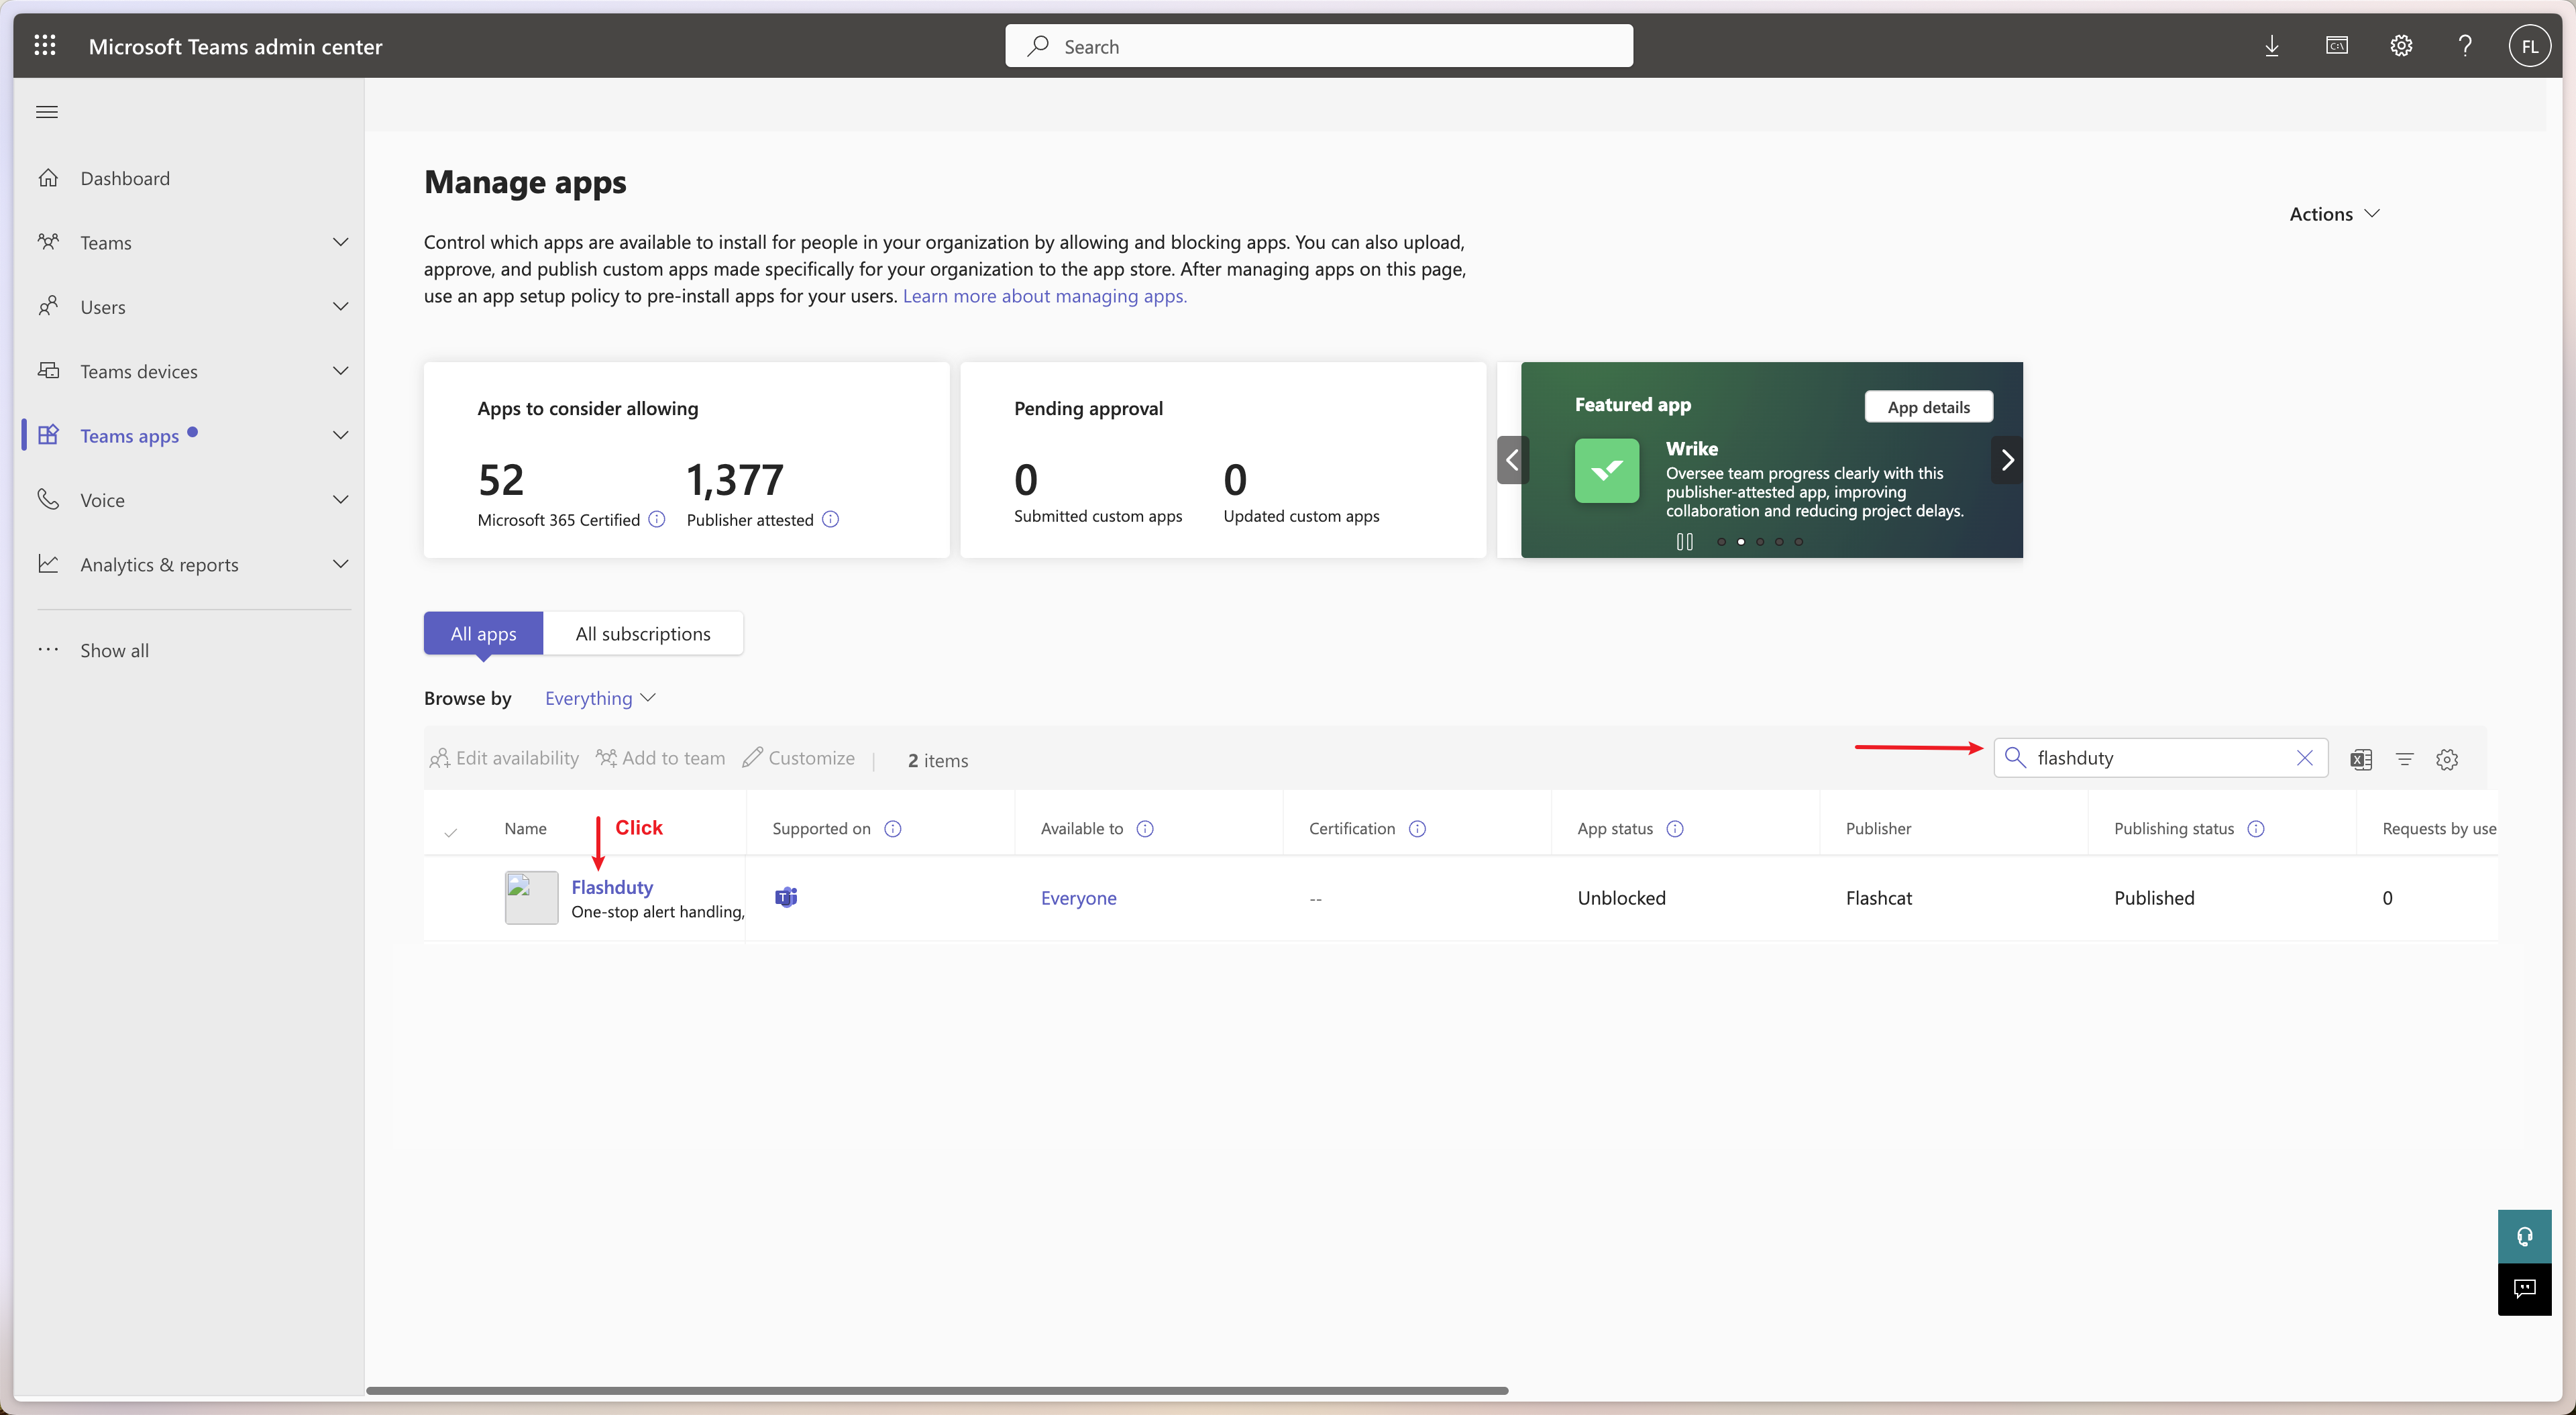This screenshot has height=1415, width=2576.
Task: Click info icon next to Publishing status
Action: coord(2256,828)
